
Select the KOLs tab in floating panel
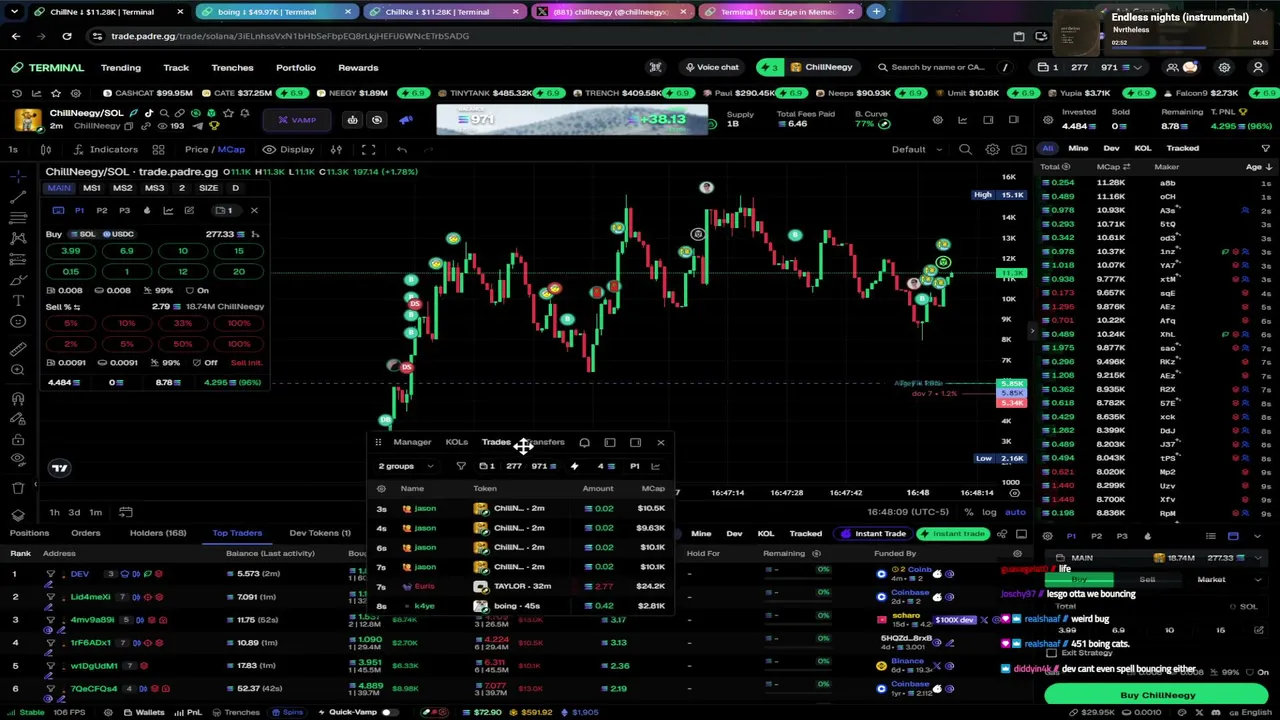(x=456, y=442)
